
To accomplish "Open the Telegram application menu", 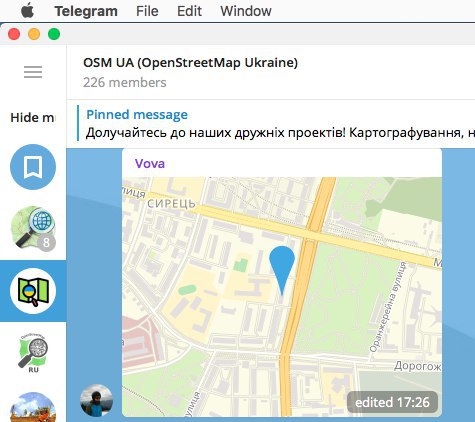I will pyautogui.click(x=86, y=11).
